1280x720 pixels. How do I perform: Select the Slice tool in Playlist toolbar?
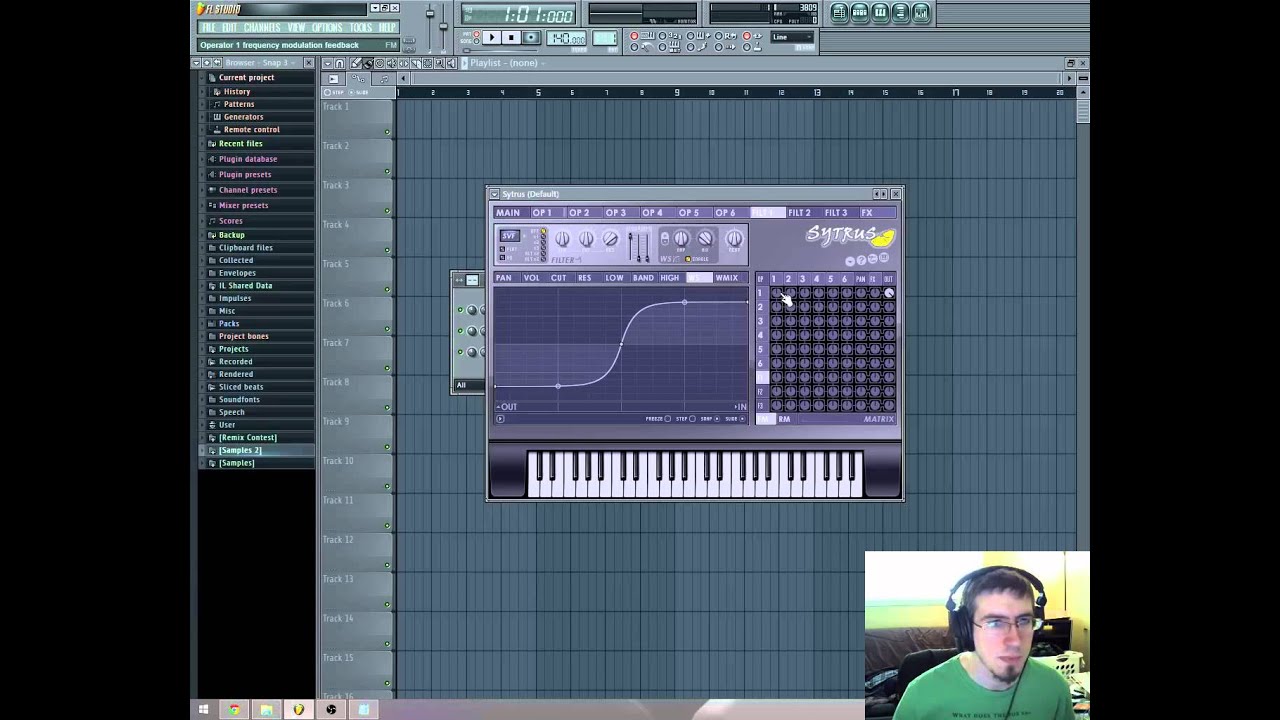[415, 63]
